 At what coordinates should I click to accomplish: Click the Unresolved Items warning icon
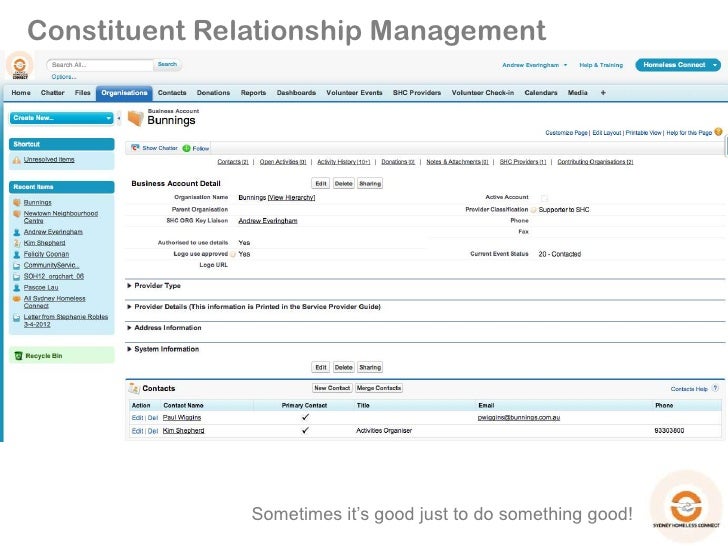17,160
